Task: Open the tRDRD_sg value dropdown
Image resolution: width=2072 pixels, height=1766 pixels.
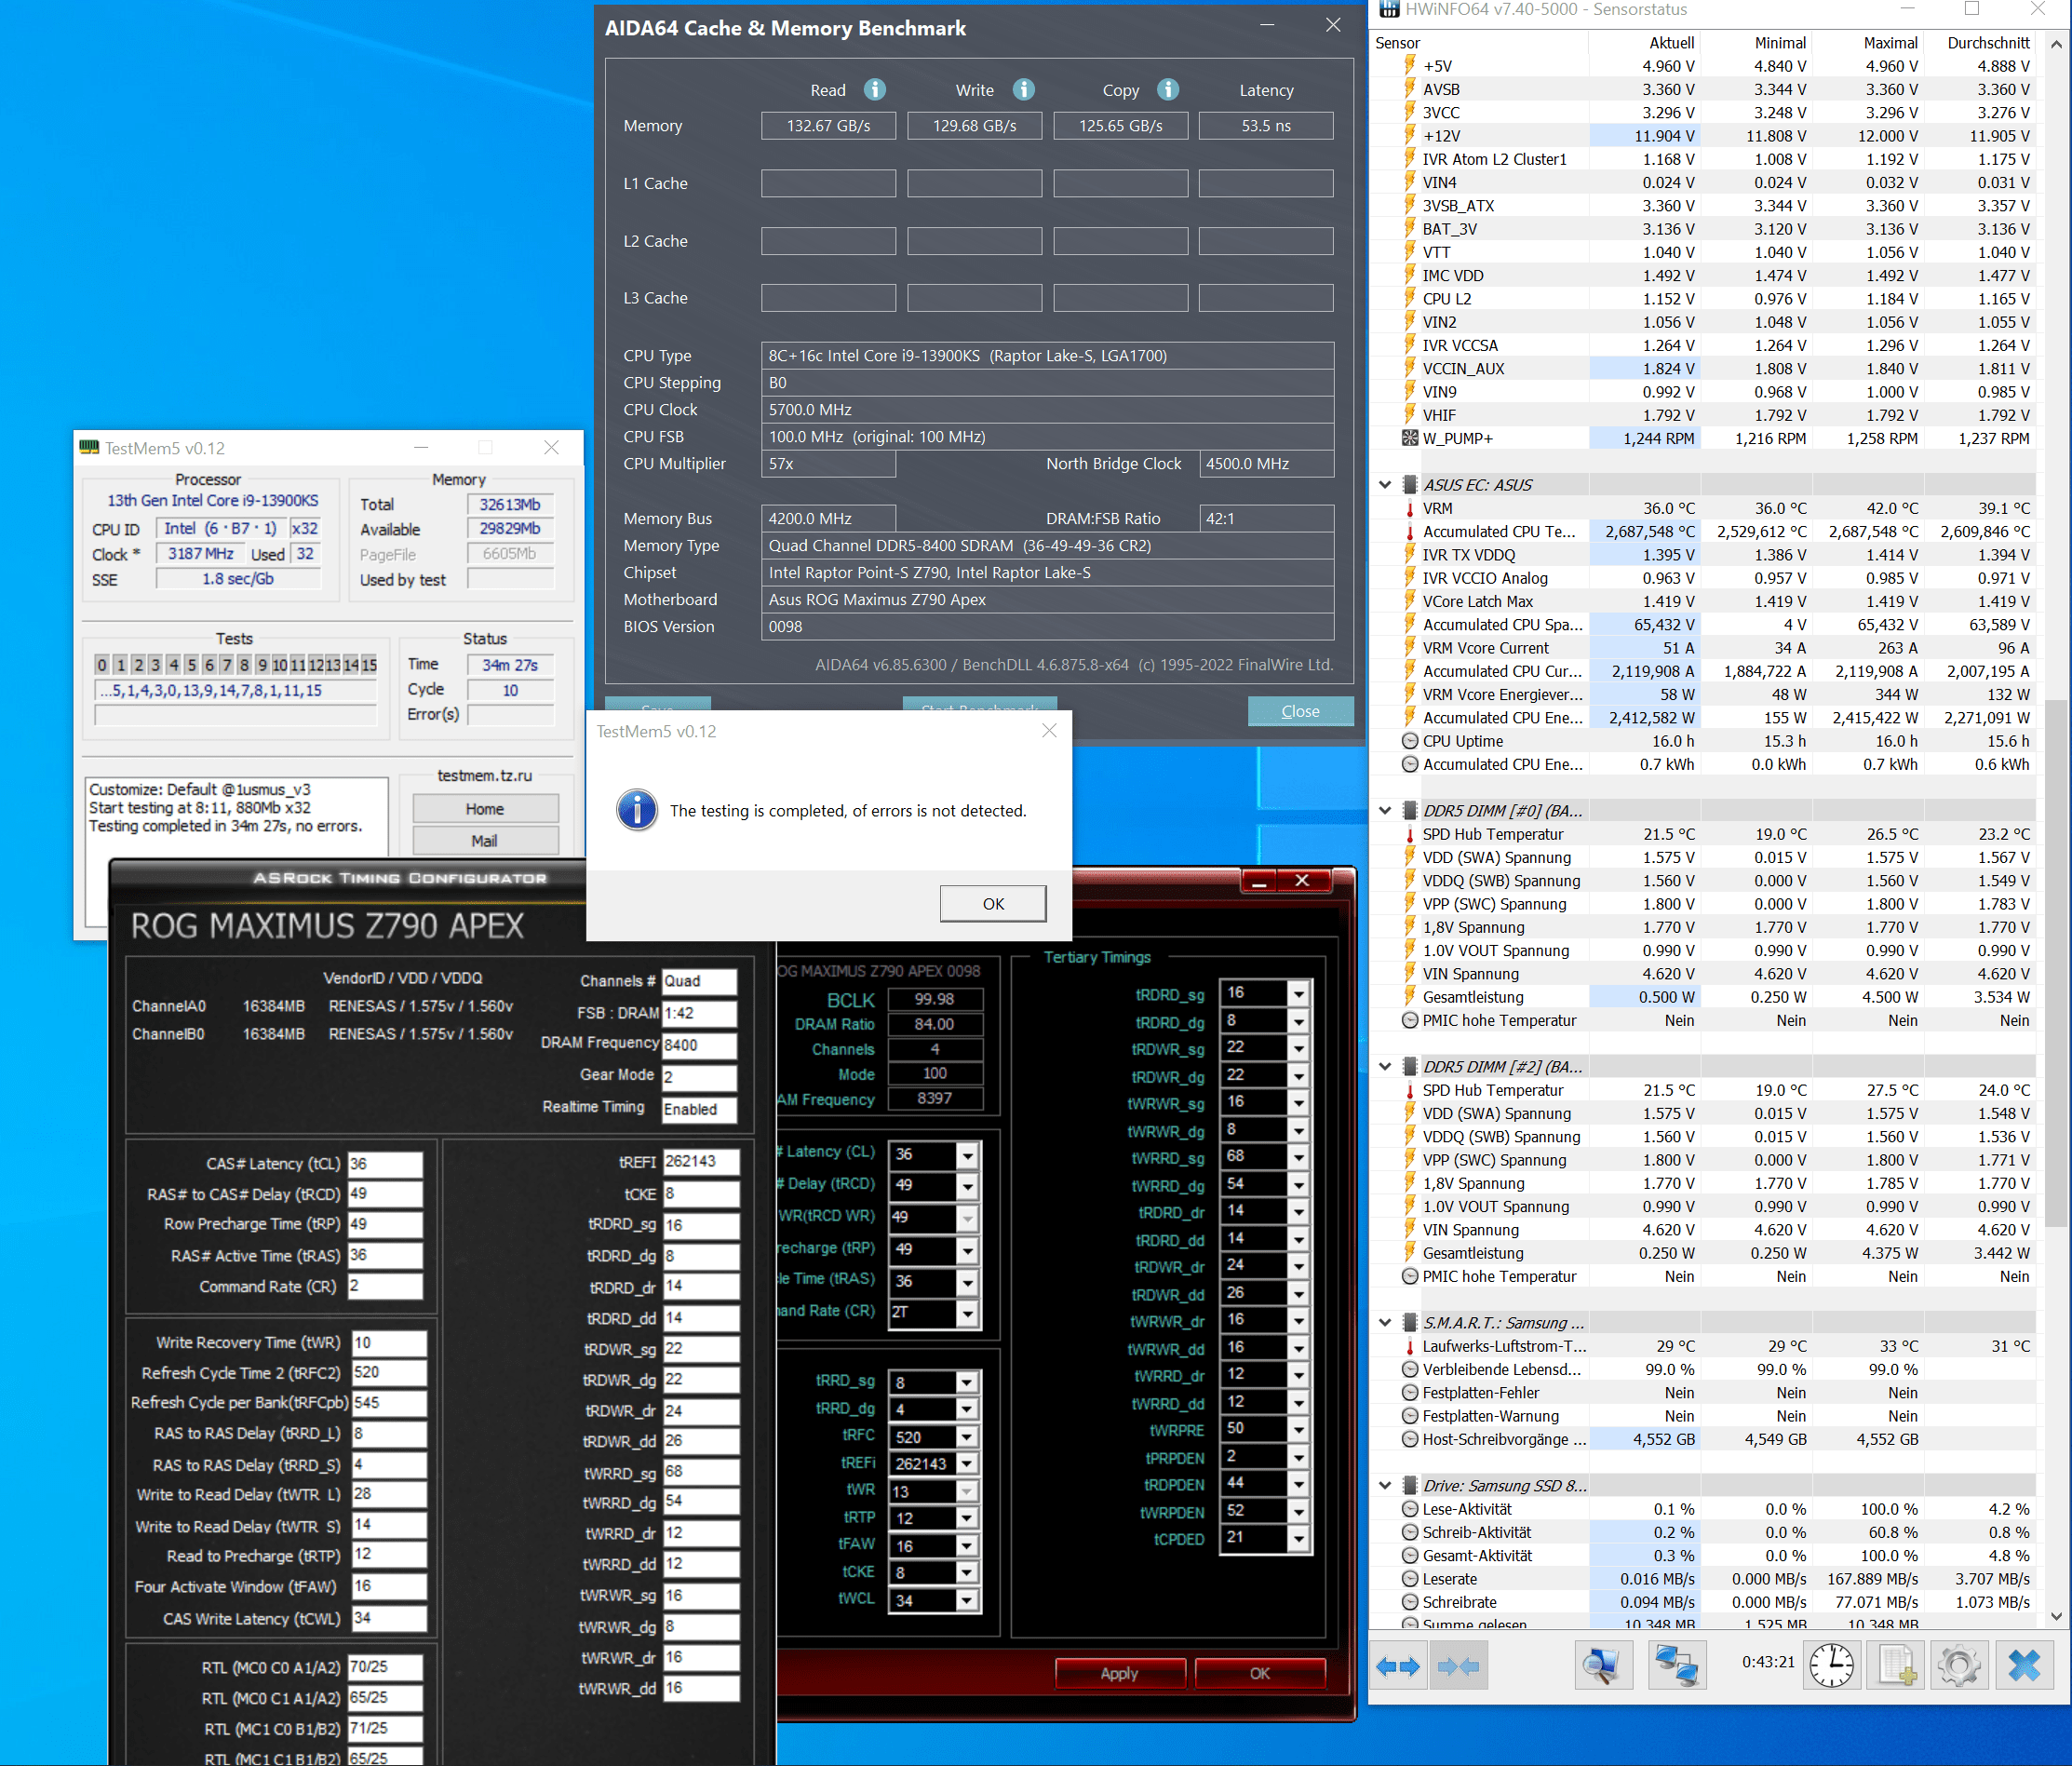Action: pyautogui.click(x=1298, y=994)
